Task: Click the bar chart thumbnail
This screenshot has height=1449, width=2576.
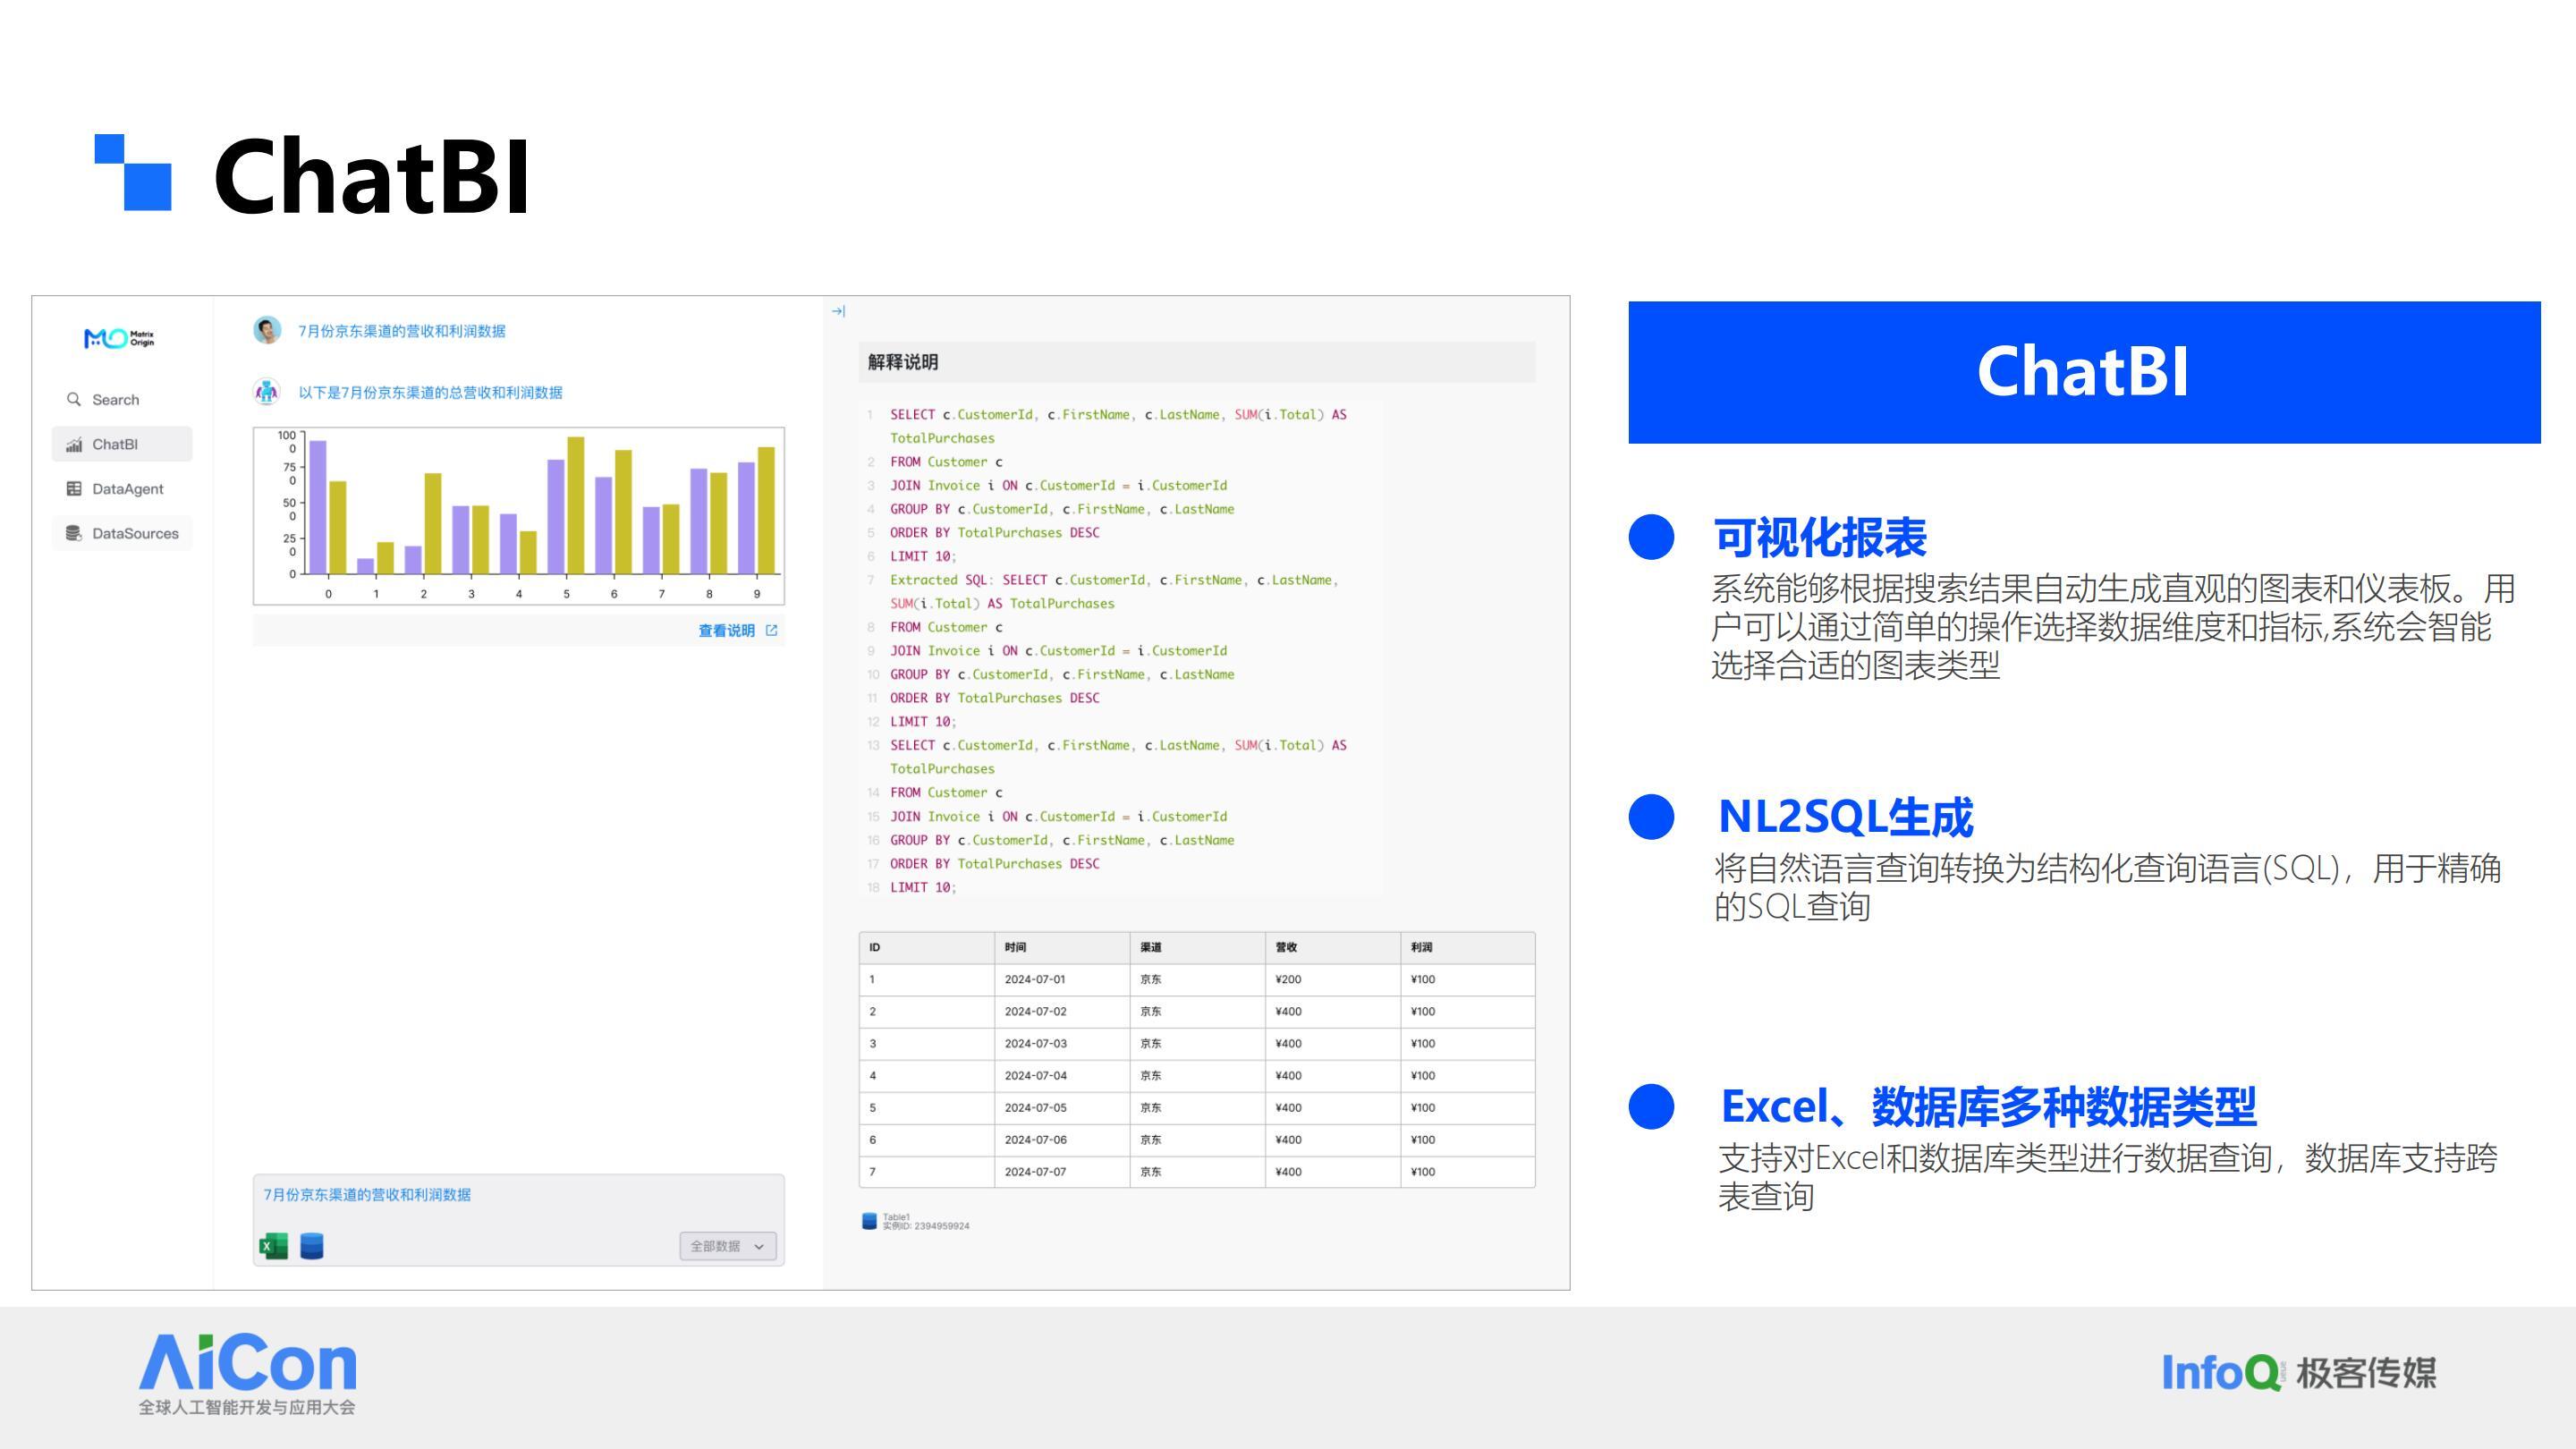Action: 519,516
